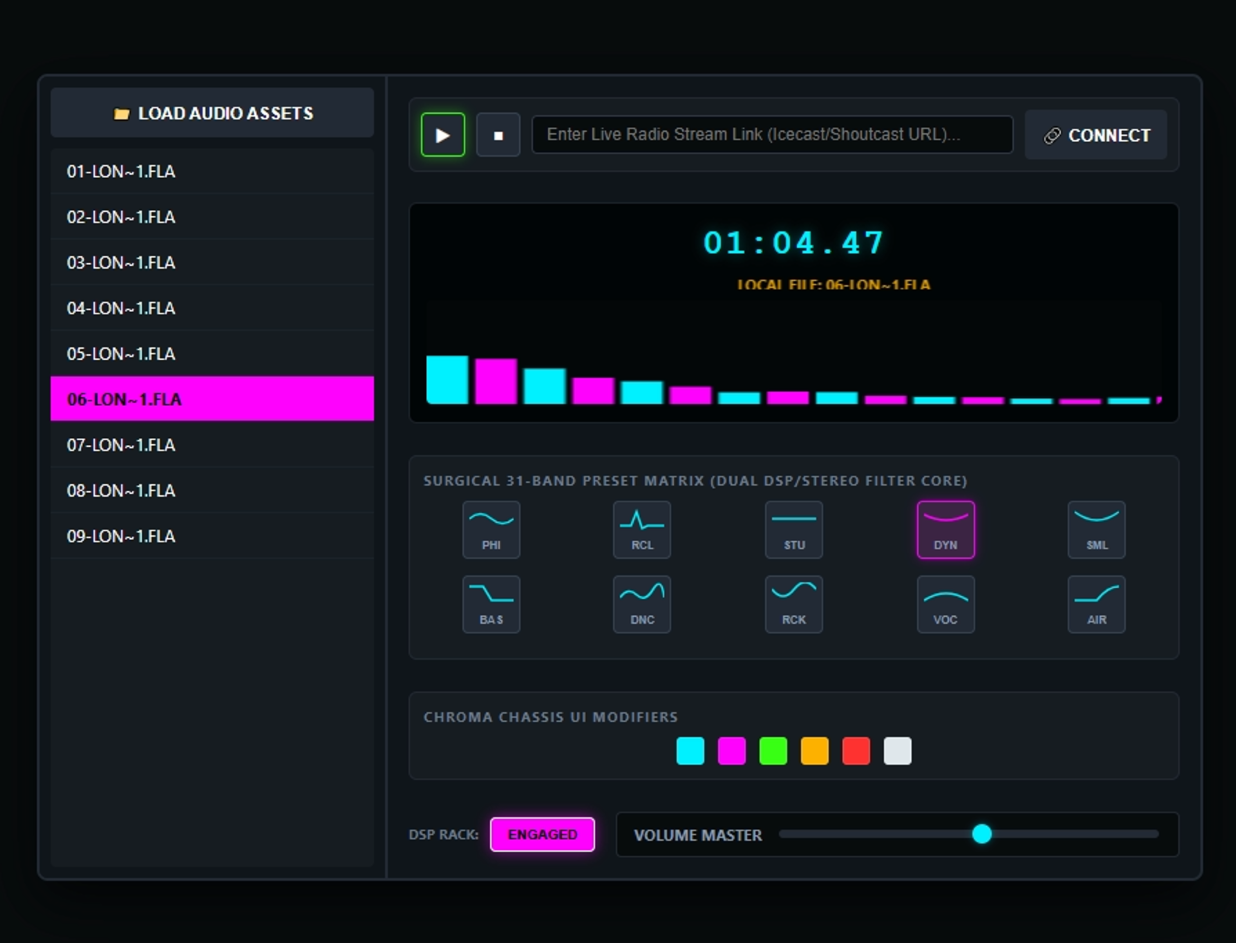Select the BAS equalizer preset

491,604
